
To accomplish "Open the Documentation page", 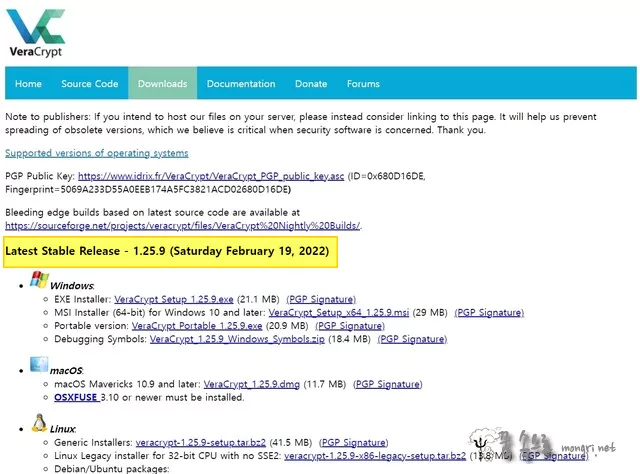I will 241,84.
